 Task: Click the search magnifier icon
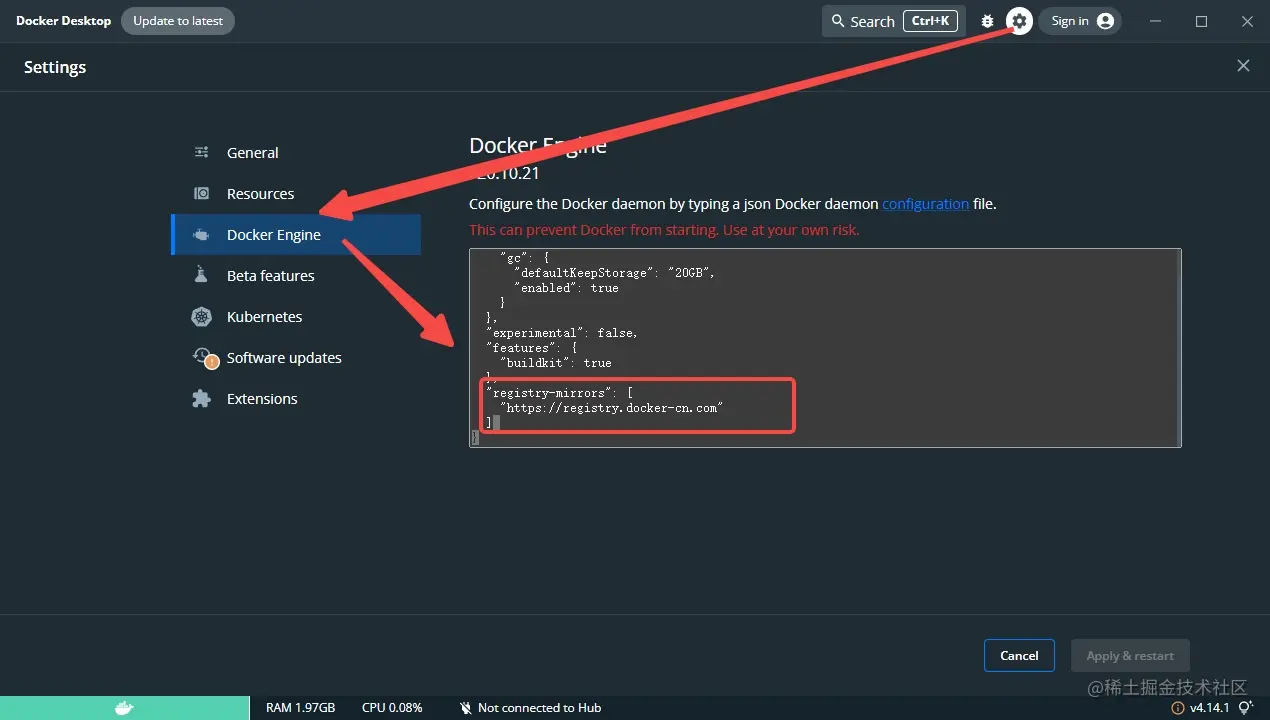click(x=838, y=21)
